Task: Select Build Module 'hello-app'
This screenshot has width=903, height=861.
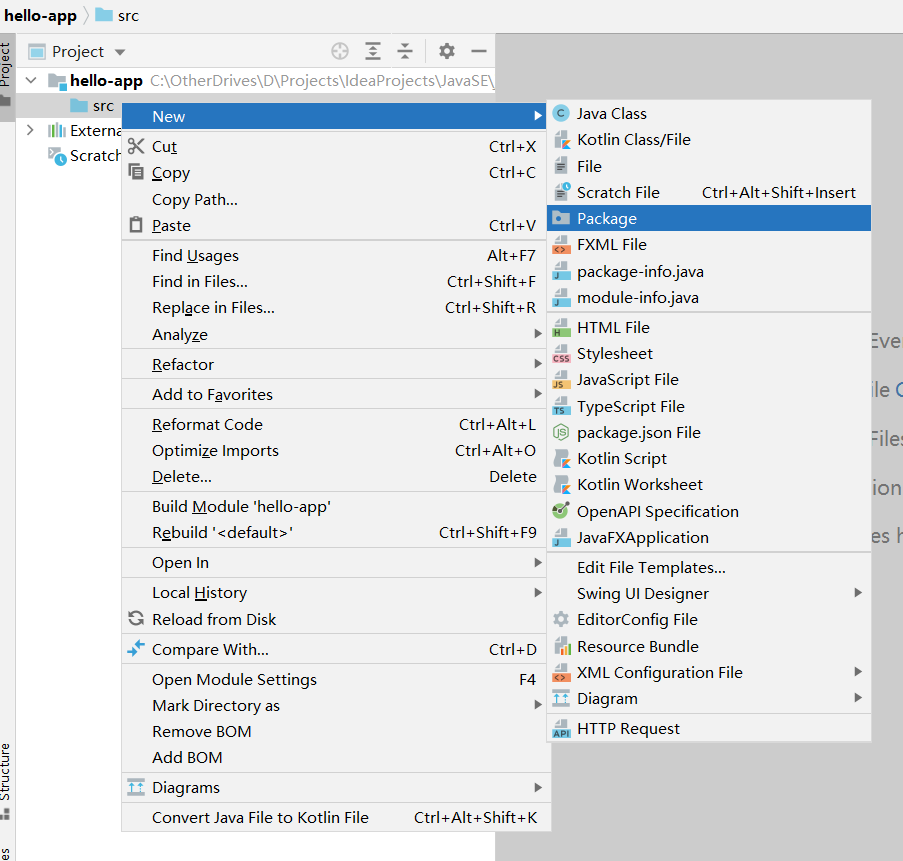Action: point(336,506)
